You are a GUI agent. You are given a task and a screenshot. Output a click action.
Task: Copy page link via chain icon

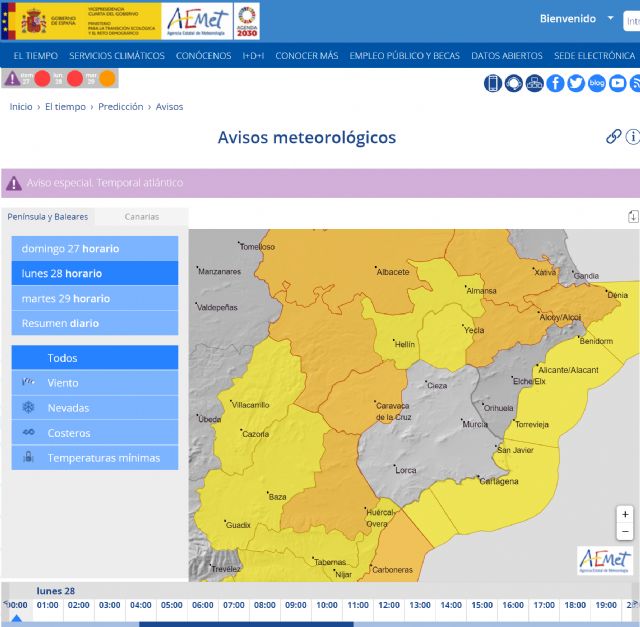pyautogui.click(x=614, y=137)
